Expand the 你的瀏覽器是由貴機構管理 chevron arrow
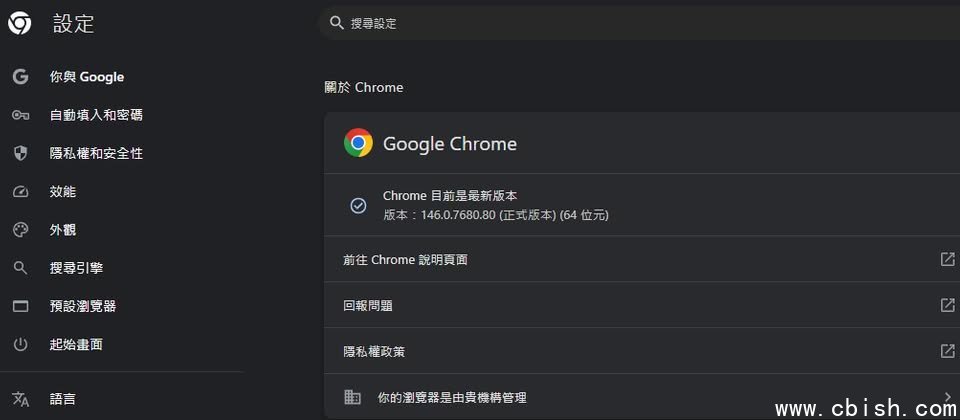This screenshot has height=420, width=960. click(x=947, y=397)
